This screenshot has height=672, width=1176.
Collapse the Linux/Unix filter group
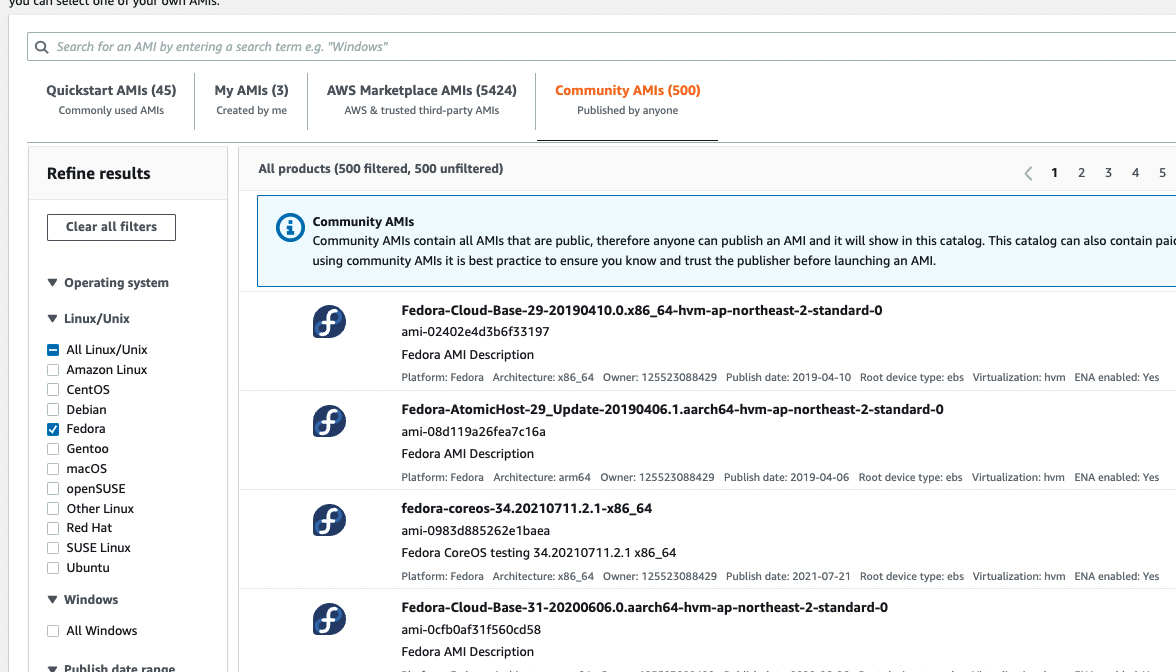coord(52,319)
